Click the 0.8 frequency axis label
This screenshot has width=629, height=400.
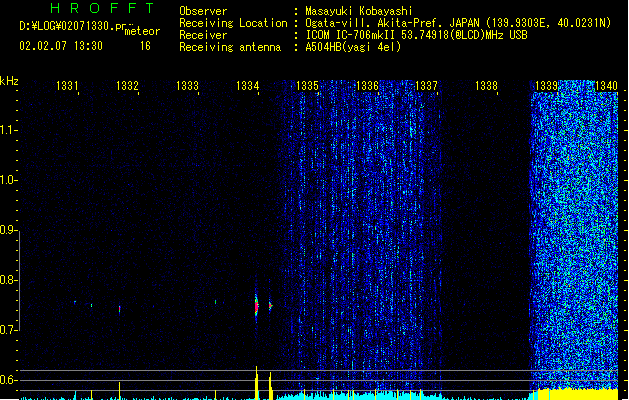pyautogui.click(x=8, y=280)
